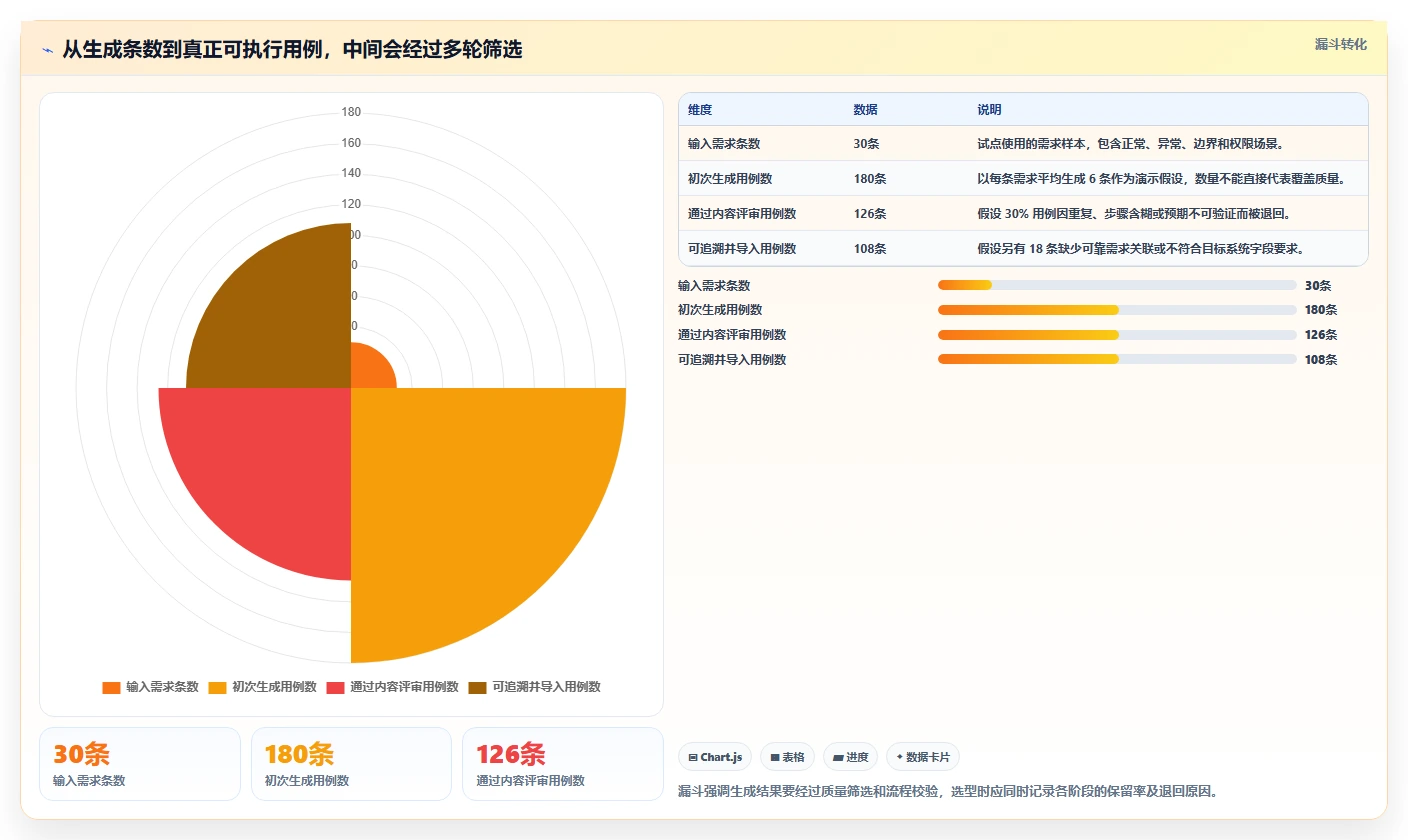Toggle 初次生成用例数 legend item in chart
This screenshot has width=1408, height=840.
(x=263, y=687)
